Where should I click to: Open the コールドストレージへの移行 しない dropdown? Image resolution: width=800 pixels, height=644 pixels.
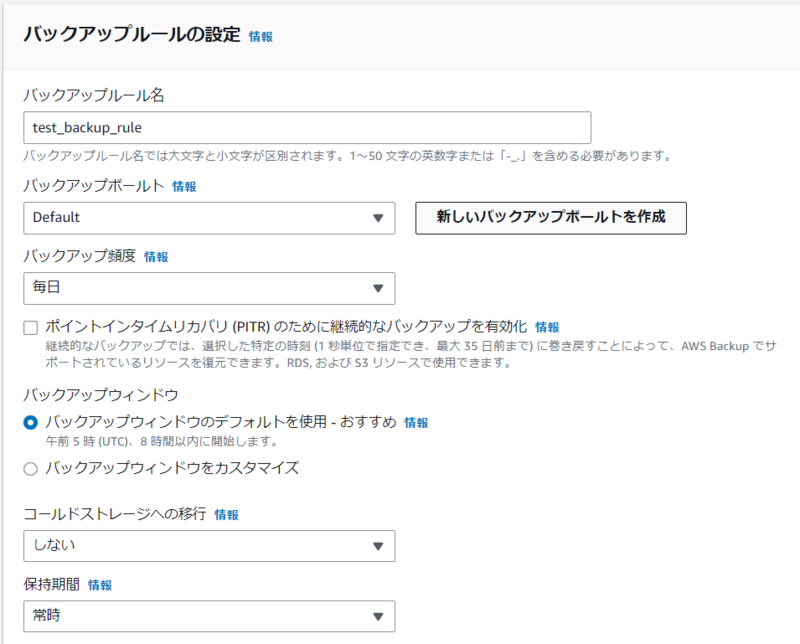click(x=209, y=546)
